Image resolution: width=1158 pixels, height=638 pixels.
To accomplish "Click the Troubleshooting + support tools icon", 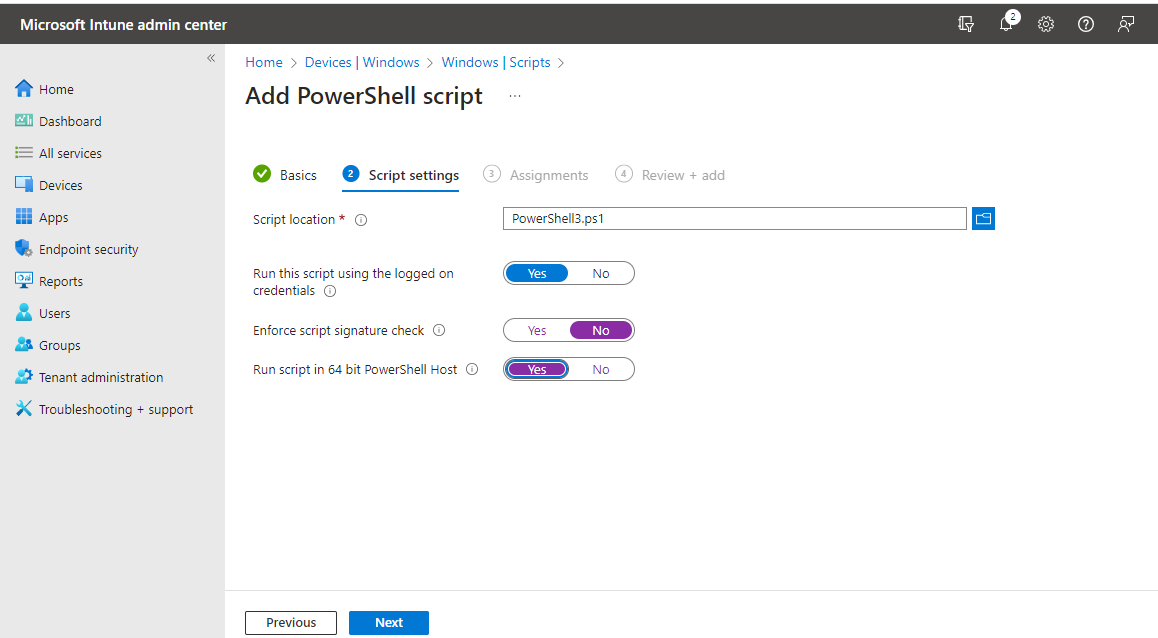I will click(x=24, y=408).
